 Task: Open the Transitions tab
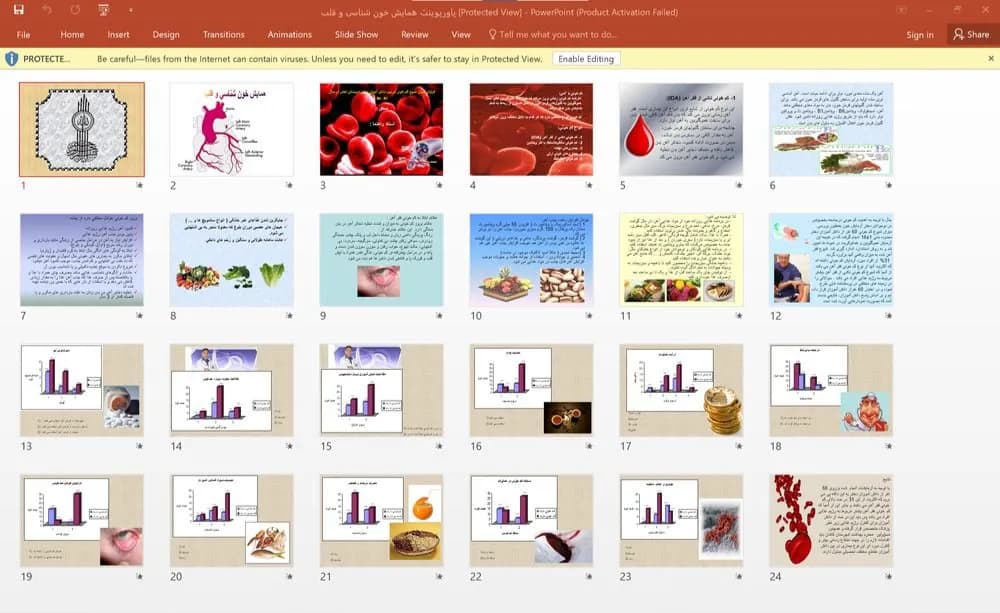pos(223,34)
